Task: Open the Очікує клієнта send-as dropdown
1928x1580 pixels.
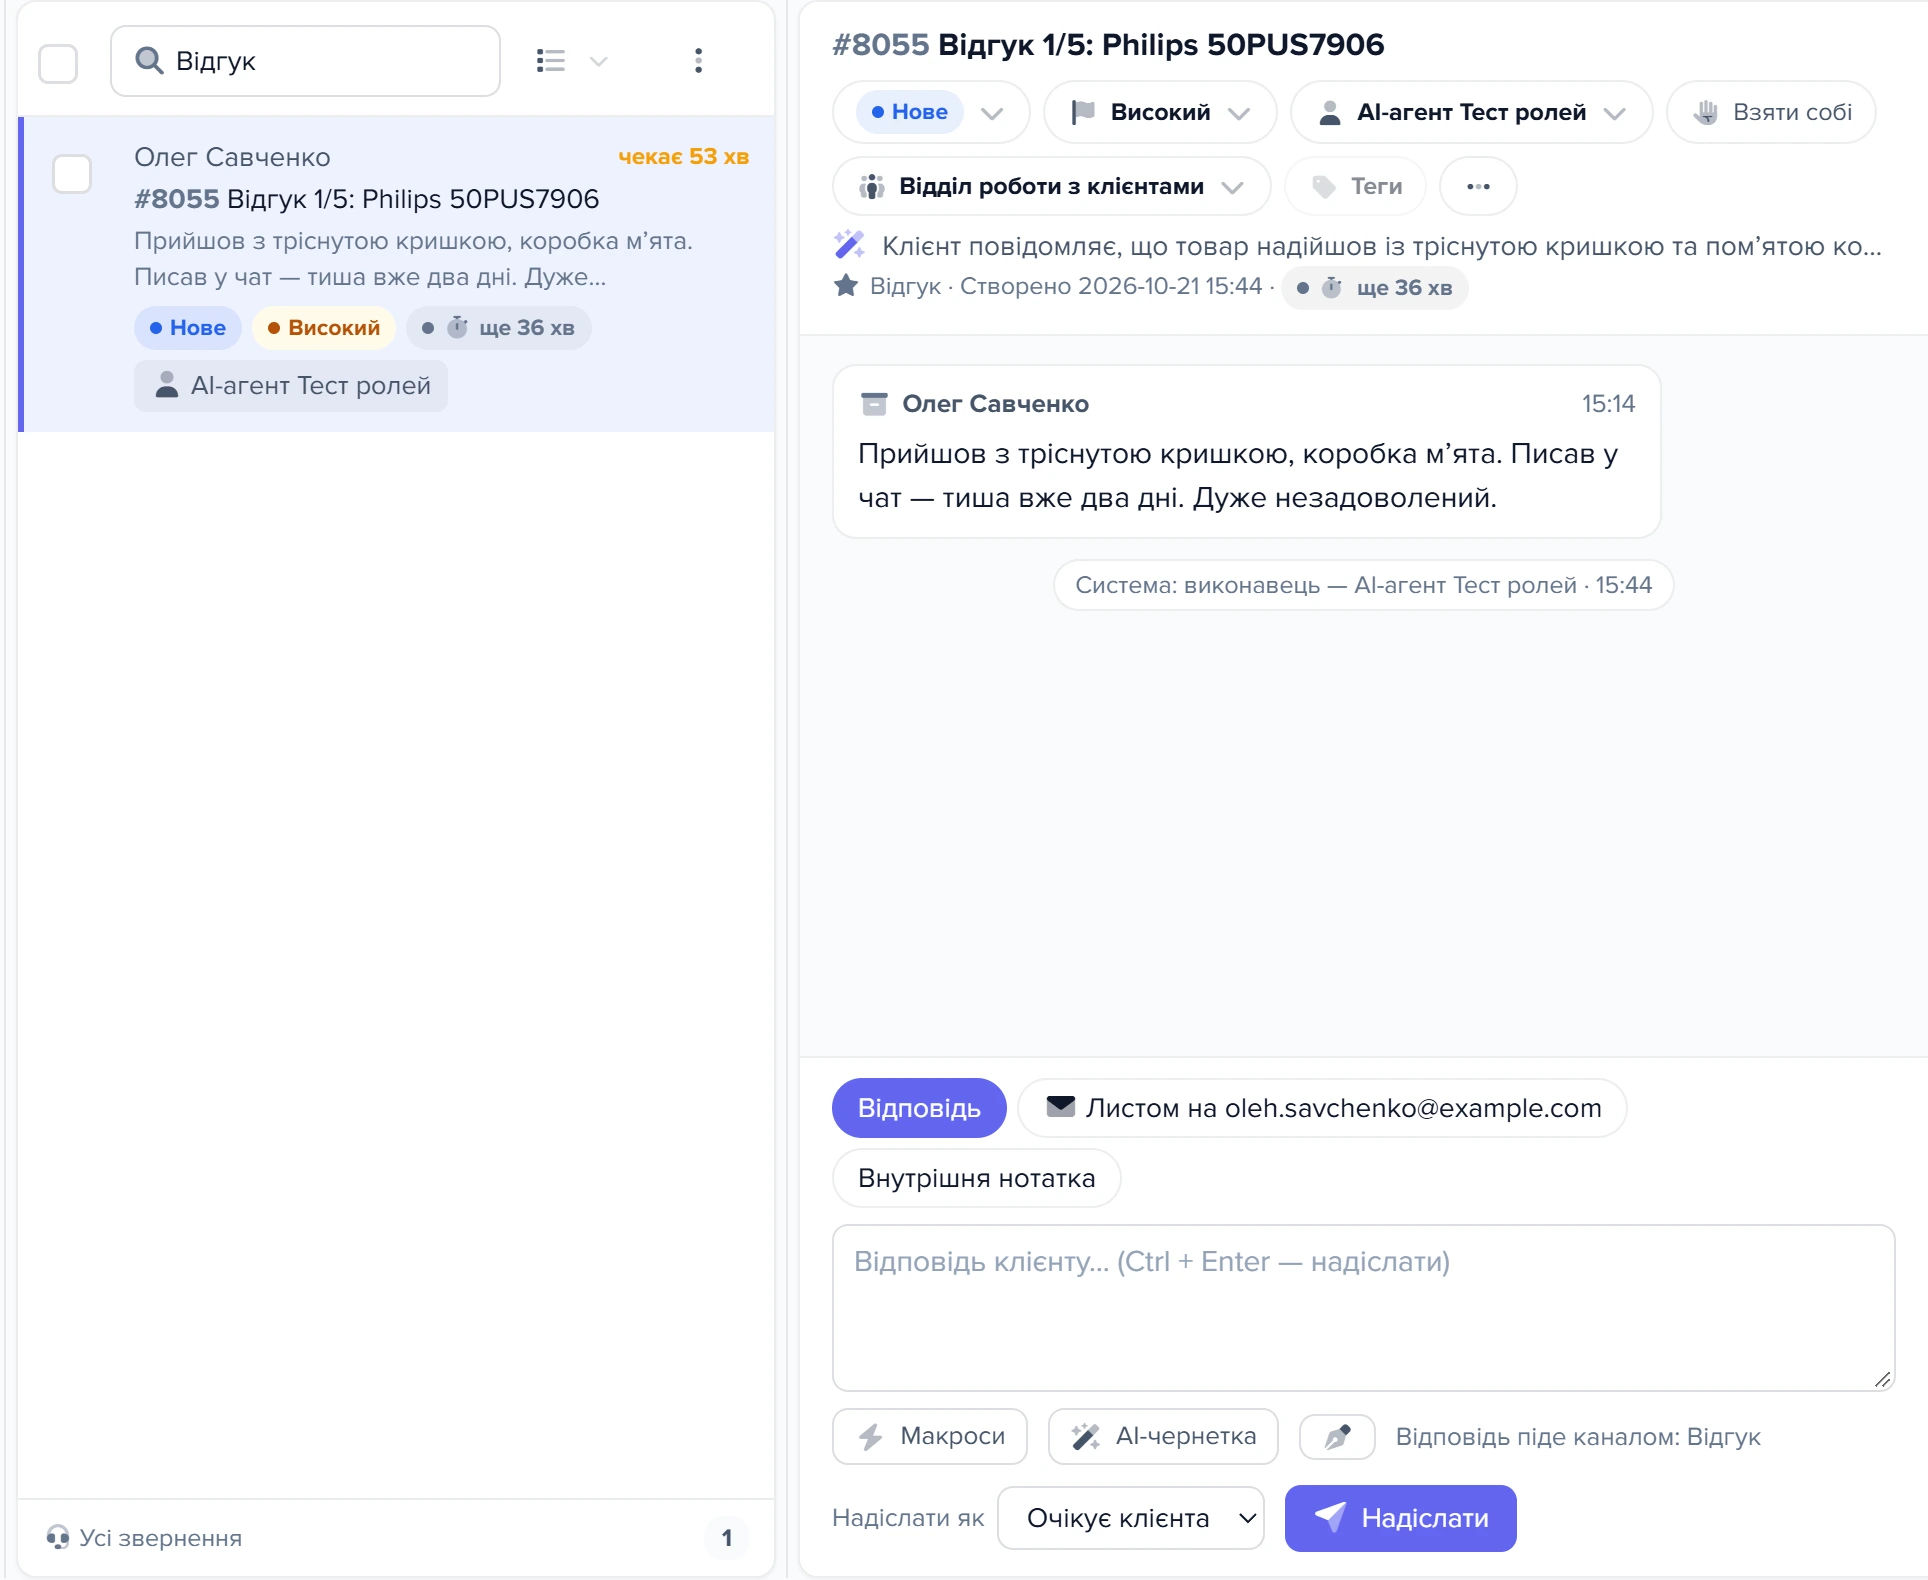Action: pyautogui.click(x=1131, y=1518)
